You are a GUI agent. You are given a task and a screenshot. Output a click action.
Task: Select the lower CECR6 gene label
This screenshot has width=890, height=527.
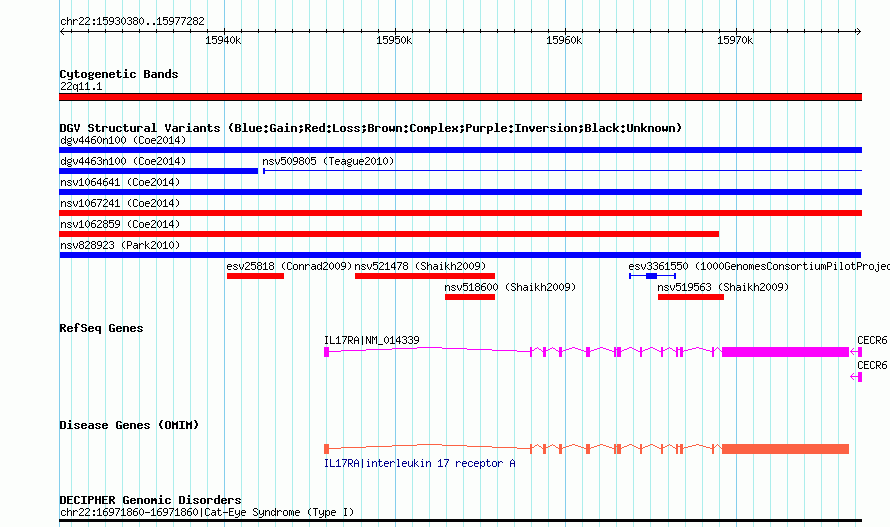872,365
